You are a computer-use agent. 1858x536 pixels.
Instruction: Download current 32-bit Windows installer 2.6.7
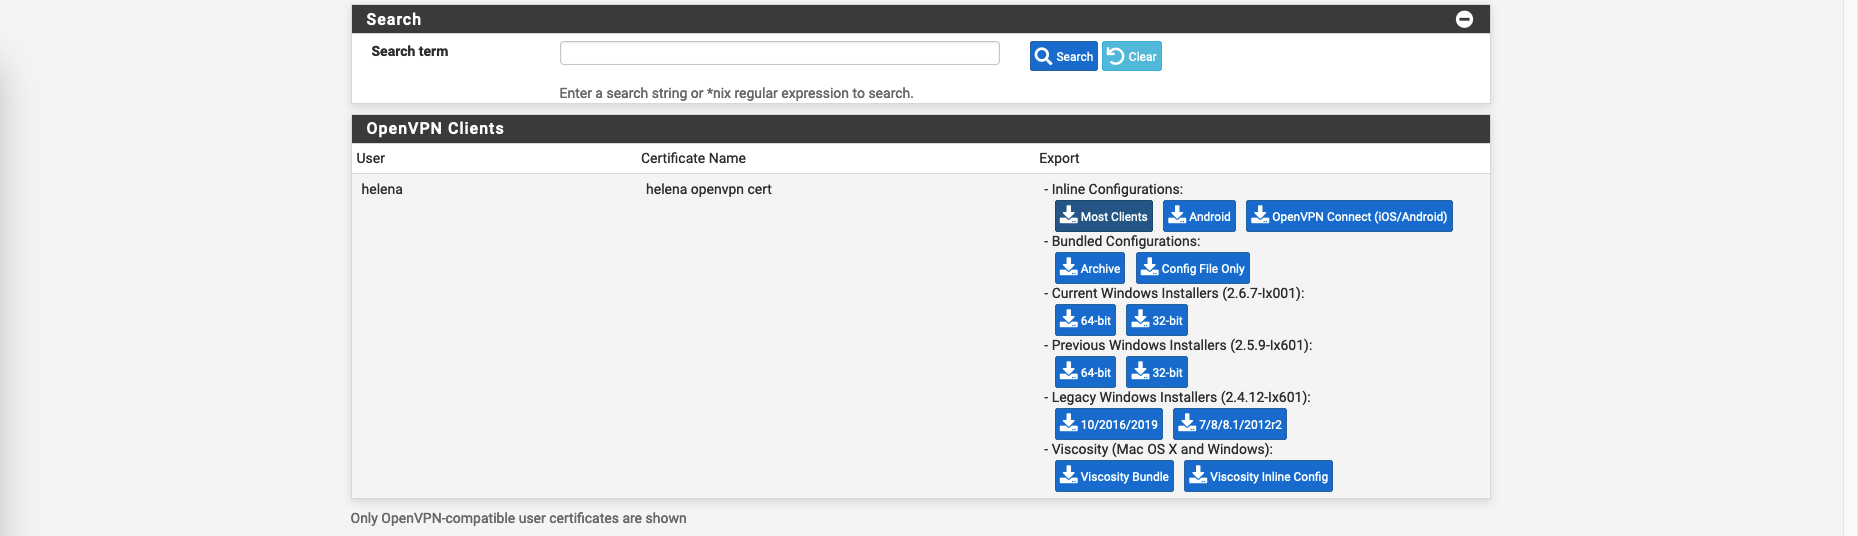[1156, 320]
